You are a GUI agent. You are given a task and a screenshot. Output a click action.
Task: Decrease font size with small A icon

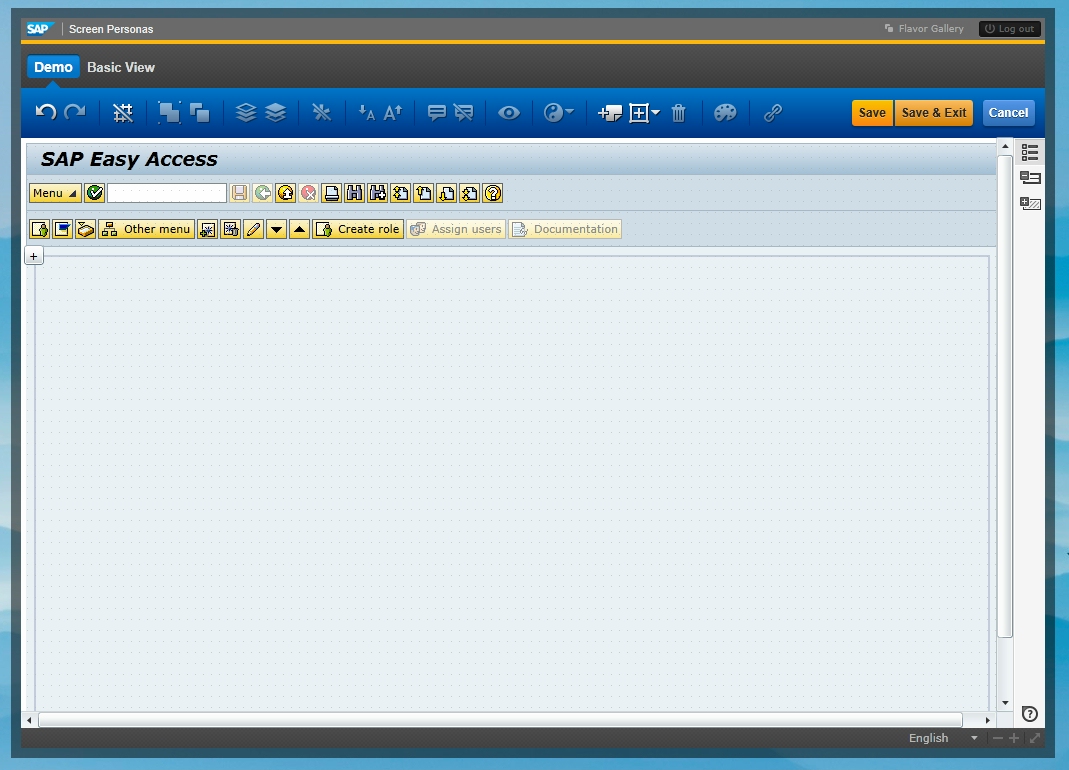[x=367, y=113]
